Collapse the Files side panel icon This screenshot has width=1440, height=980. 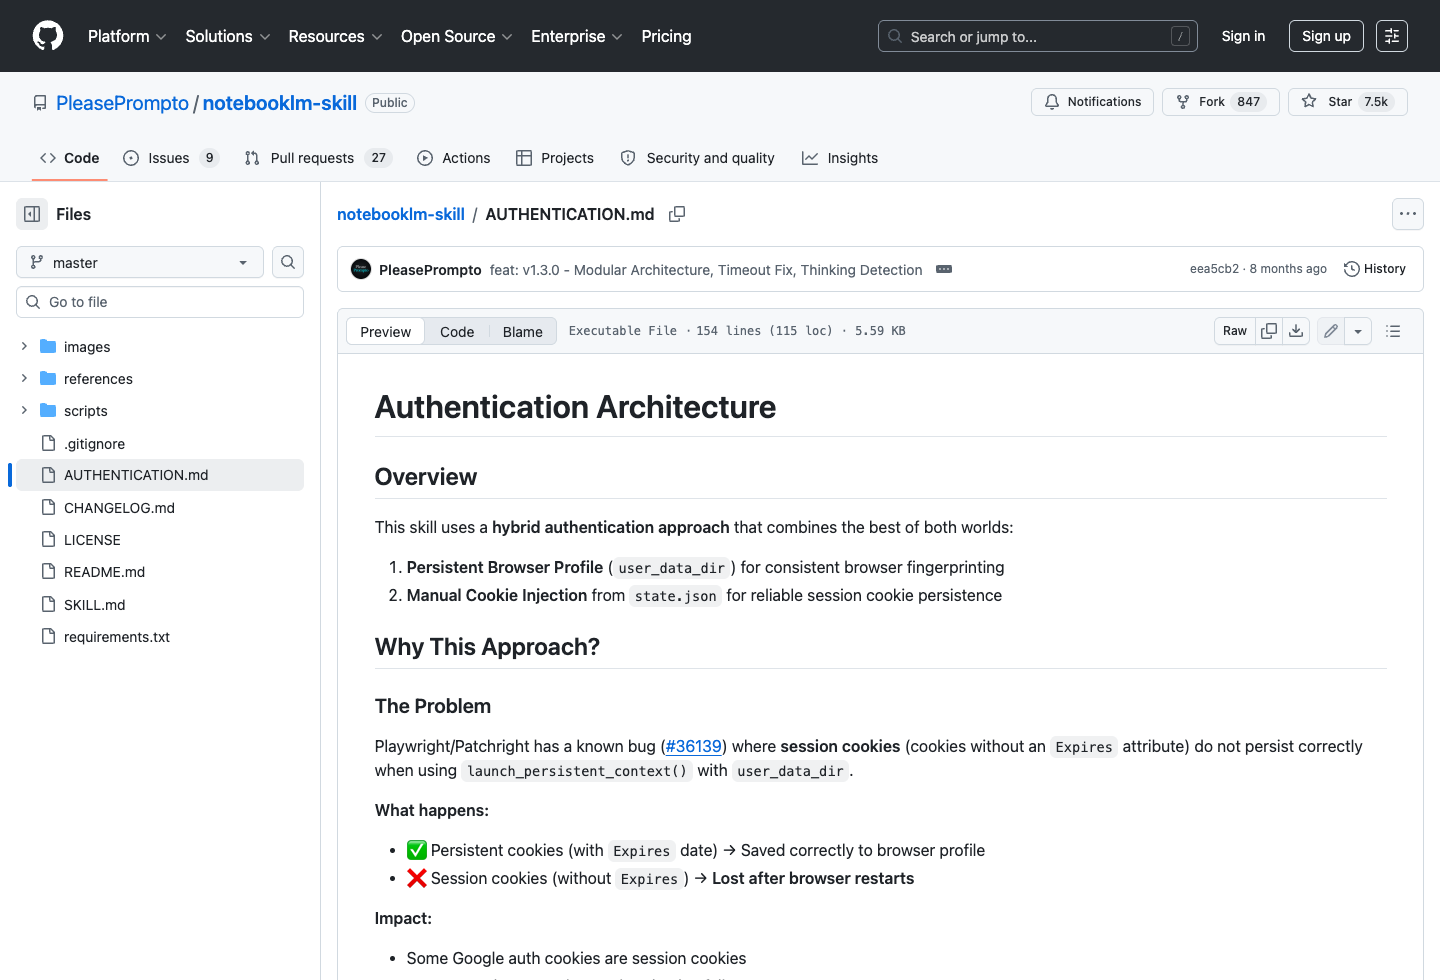32,214
